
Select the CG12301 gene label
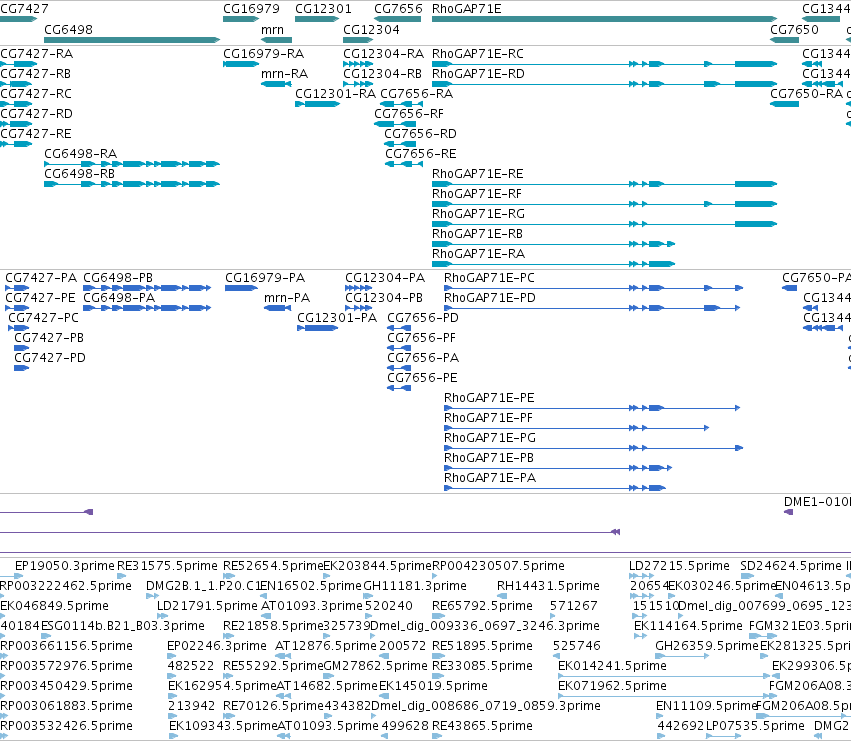tap(323, 9)
